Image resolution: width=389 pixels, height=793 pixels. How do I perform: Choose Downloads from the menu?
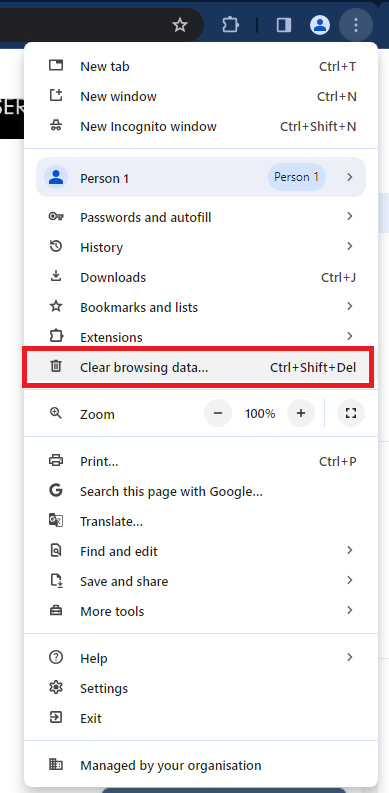[201, 277]
